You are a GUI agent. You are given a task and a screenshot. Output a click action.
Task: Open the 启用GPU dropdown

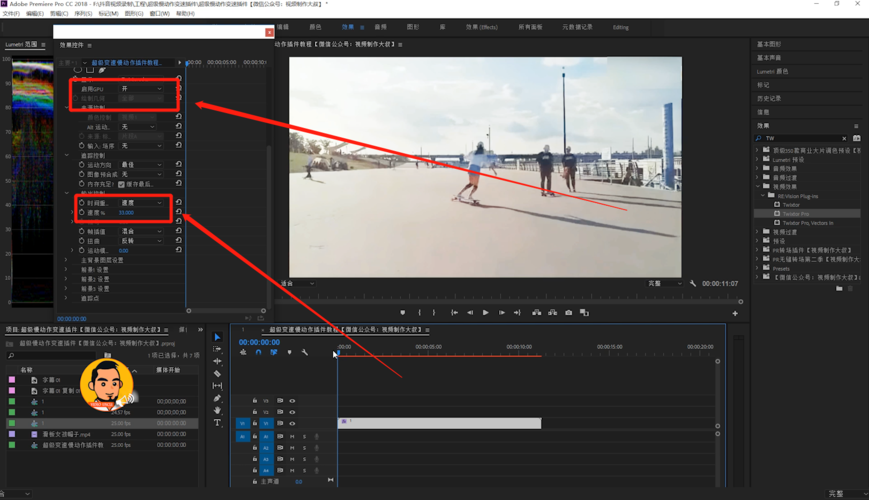click(x=142, y=89)
